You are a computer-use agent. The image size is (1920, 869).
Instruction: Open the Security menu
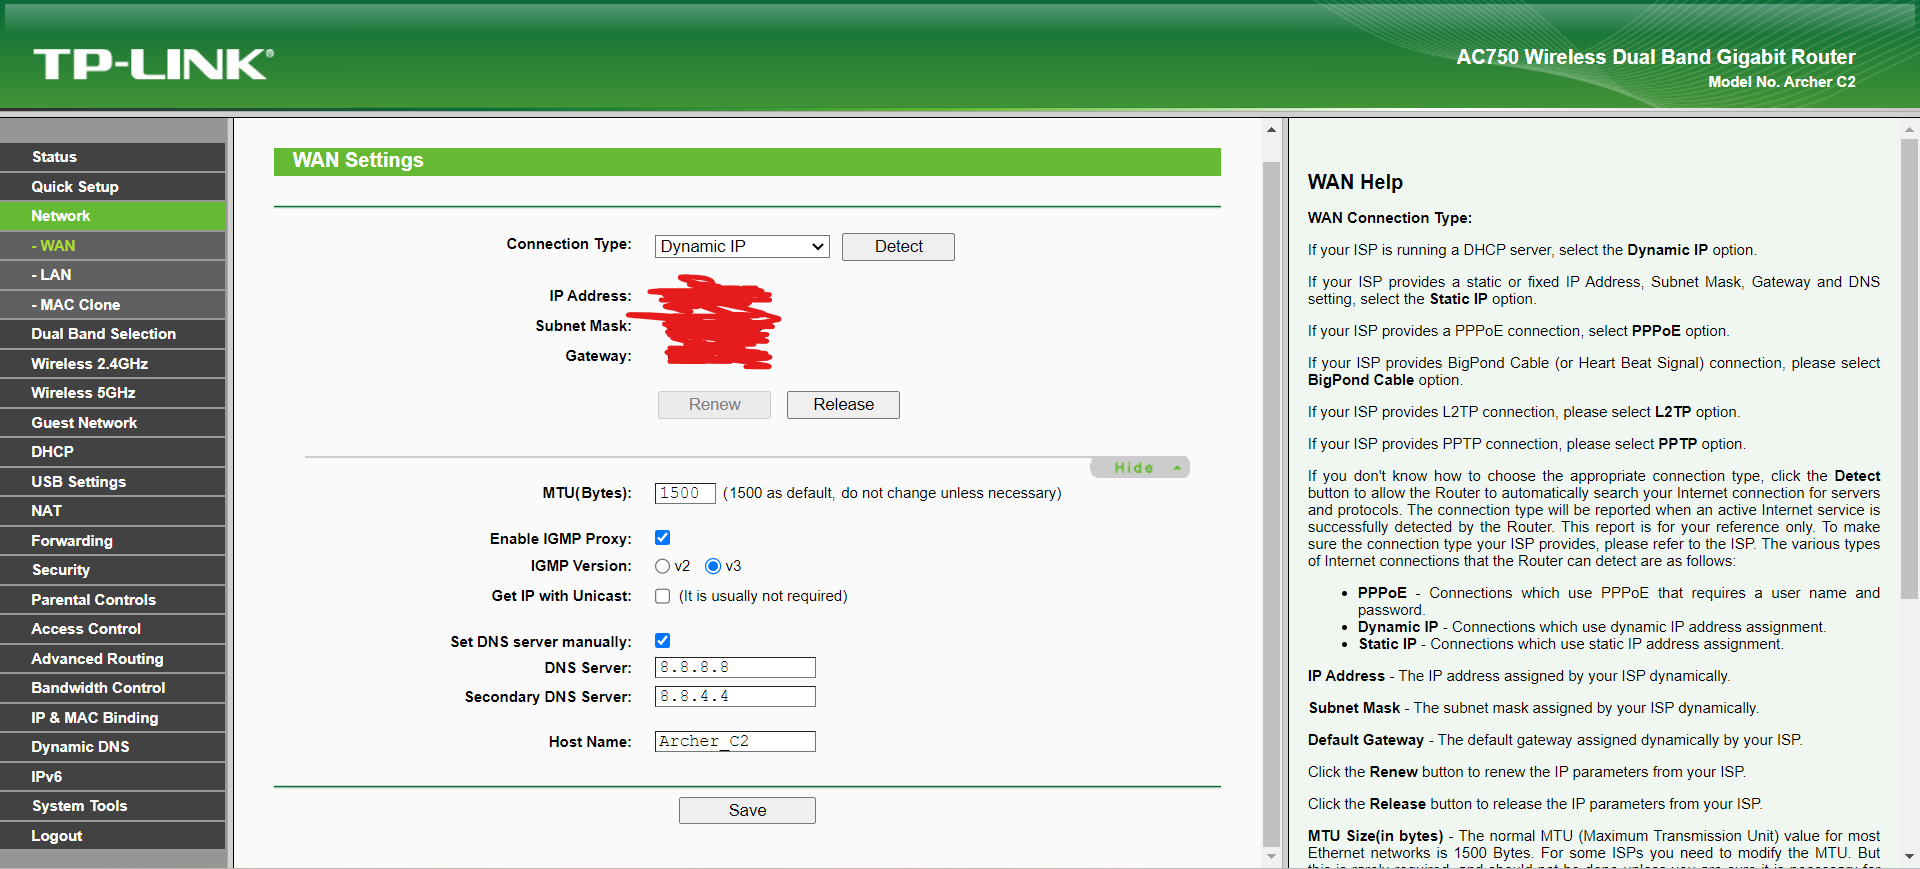point(113,570)
